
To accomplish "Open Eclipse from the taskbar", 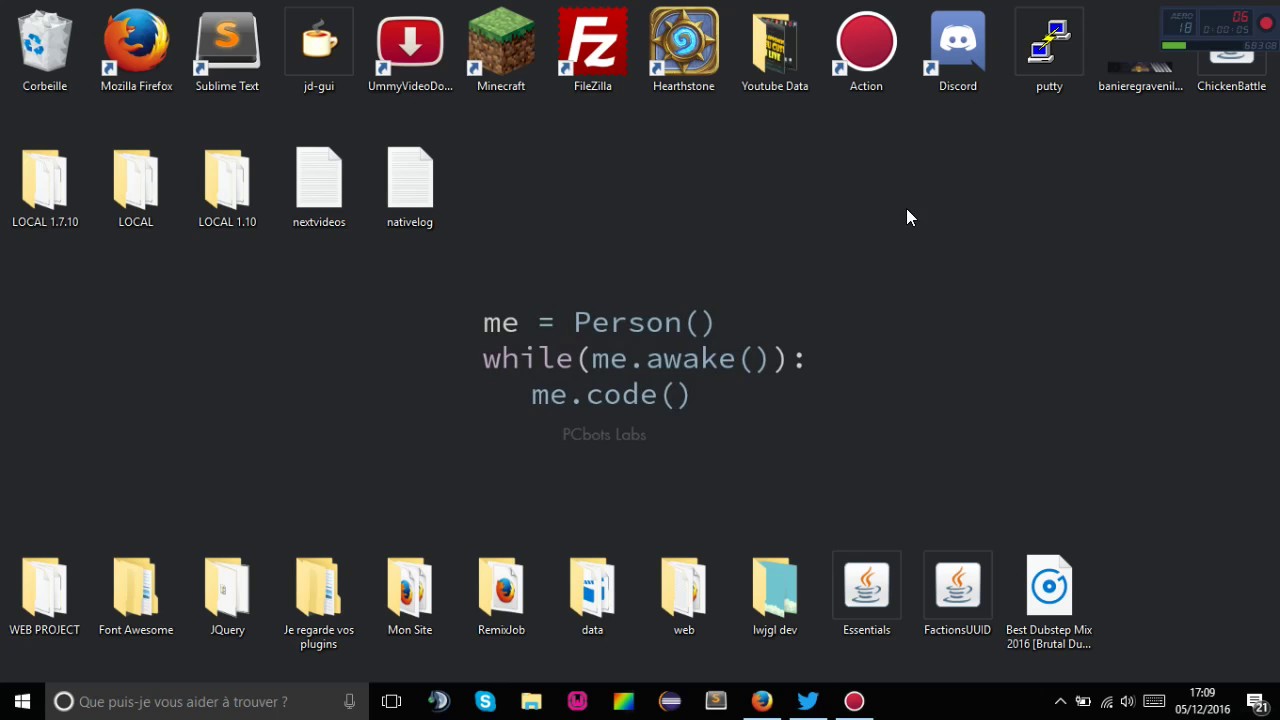I will [670, 701].
